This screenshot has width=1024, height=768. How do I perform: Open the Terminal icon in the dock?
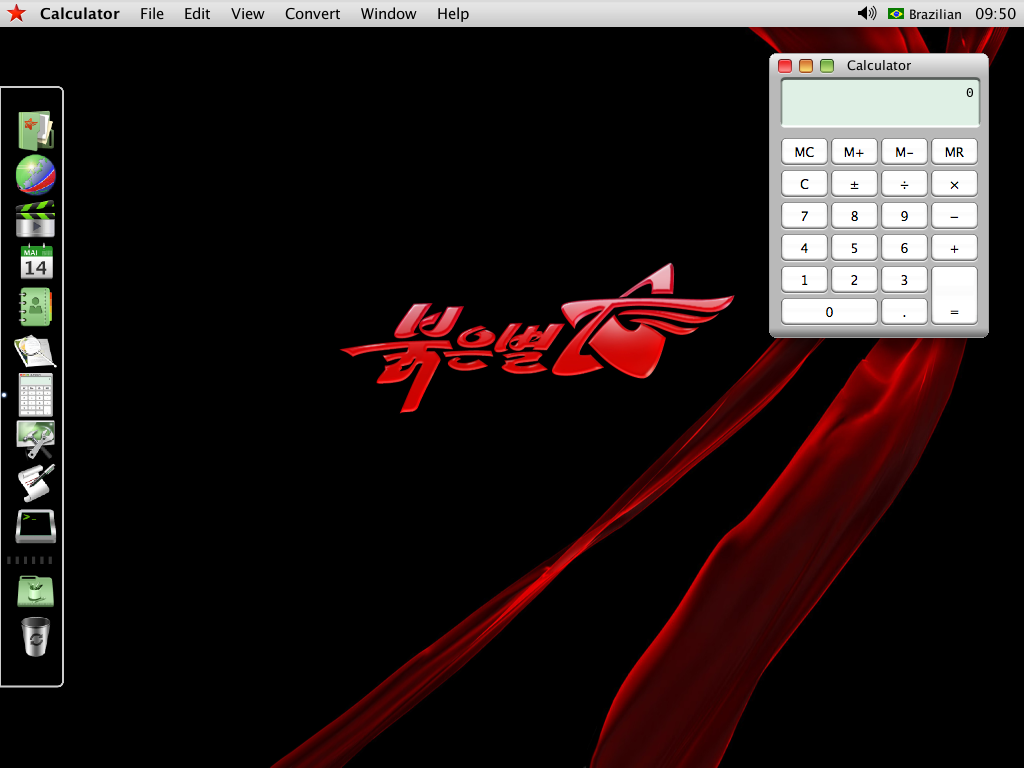click(36, 526)
